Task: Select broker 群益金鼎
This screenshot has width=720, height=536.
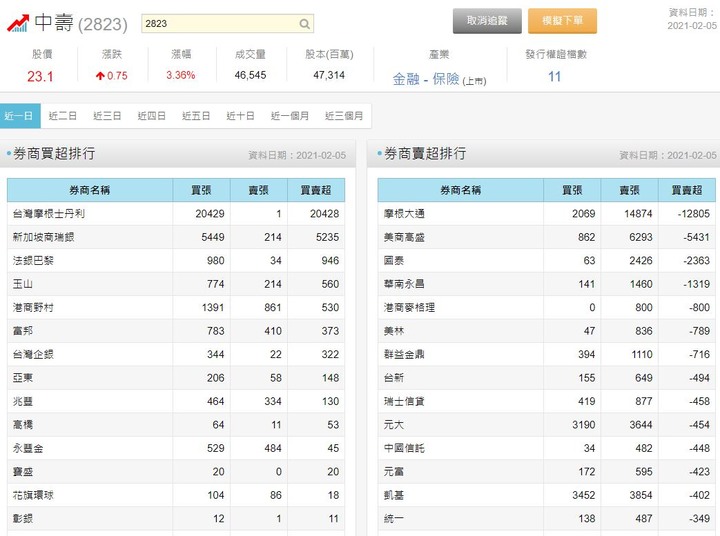Action: click(404, 354)
